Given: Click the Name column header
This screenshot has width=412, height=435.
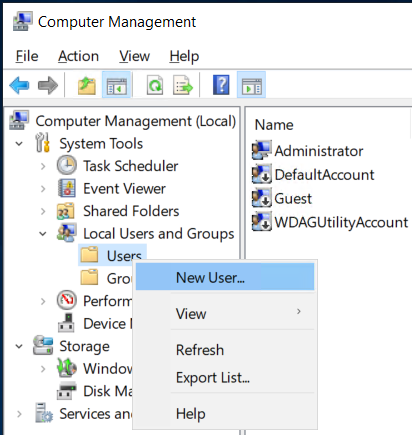Looking at the screenshot, I should click(274, 125).
